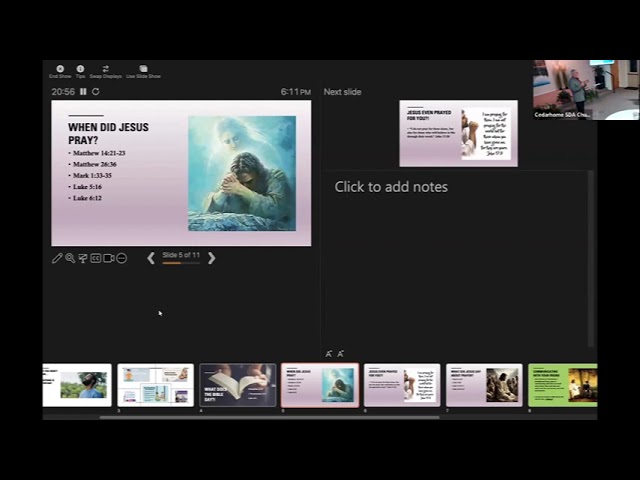Advance to next slide with right arrow
Image resolution: width=640 pixels, height=480 pixels.
[x=211, y=258]
